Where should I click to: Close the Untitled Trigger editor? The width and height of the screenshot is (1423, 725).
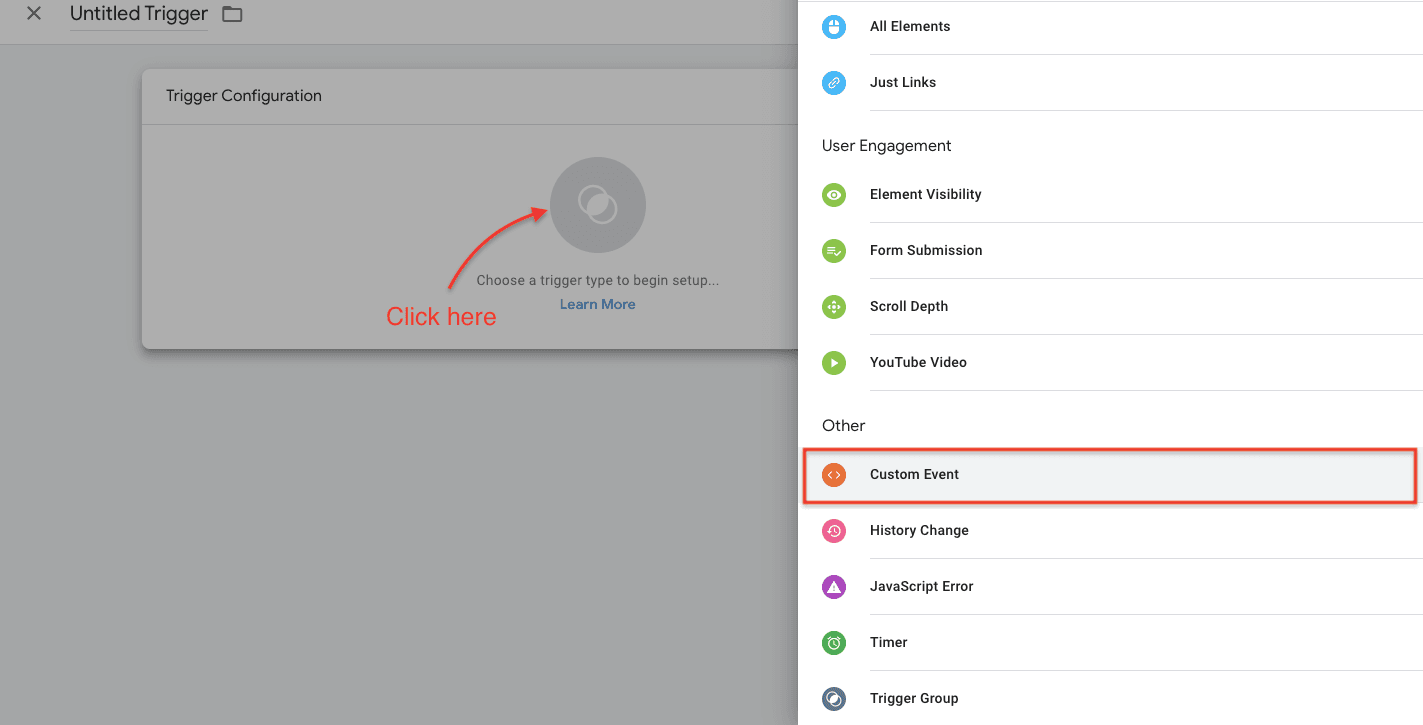click(34, 14)
